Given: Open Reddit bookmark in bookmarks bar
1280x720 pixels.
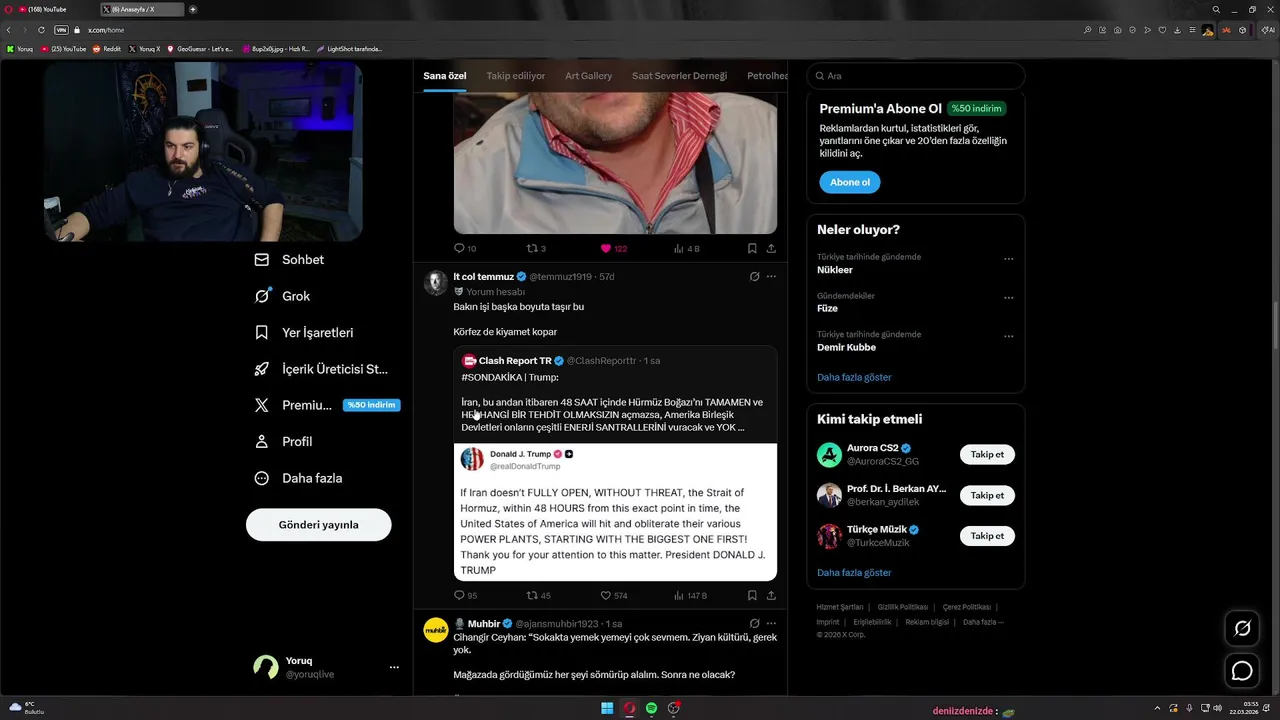Looking at the screenshot, I should click(x=106, y=49).
